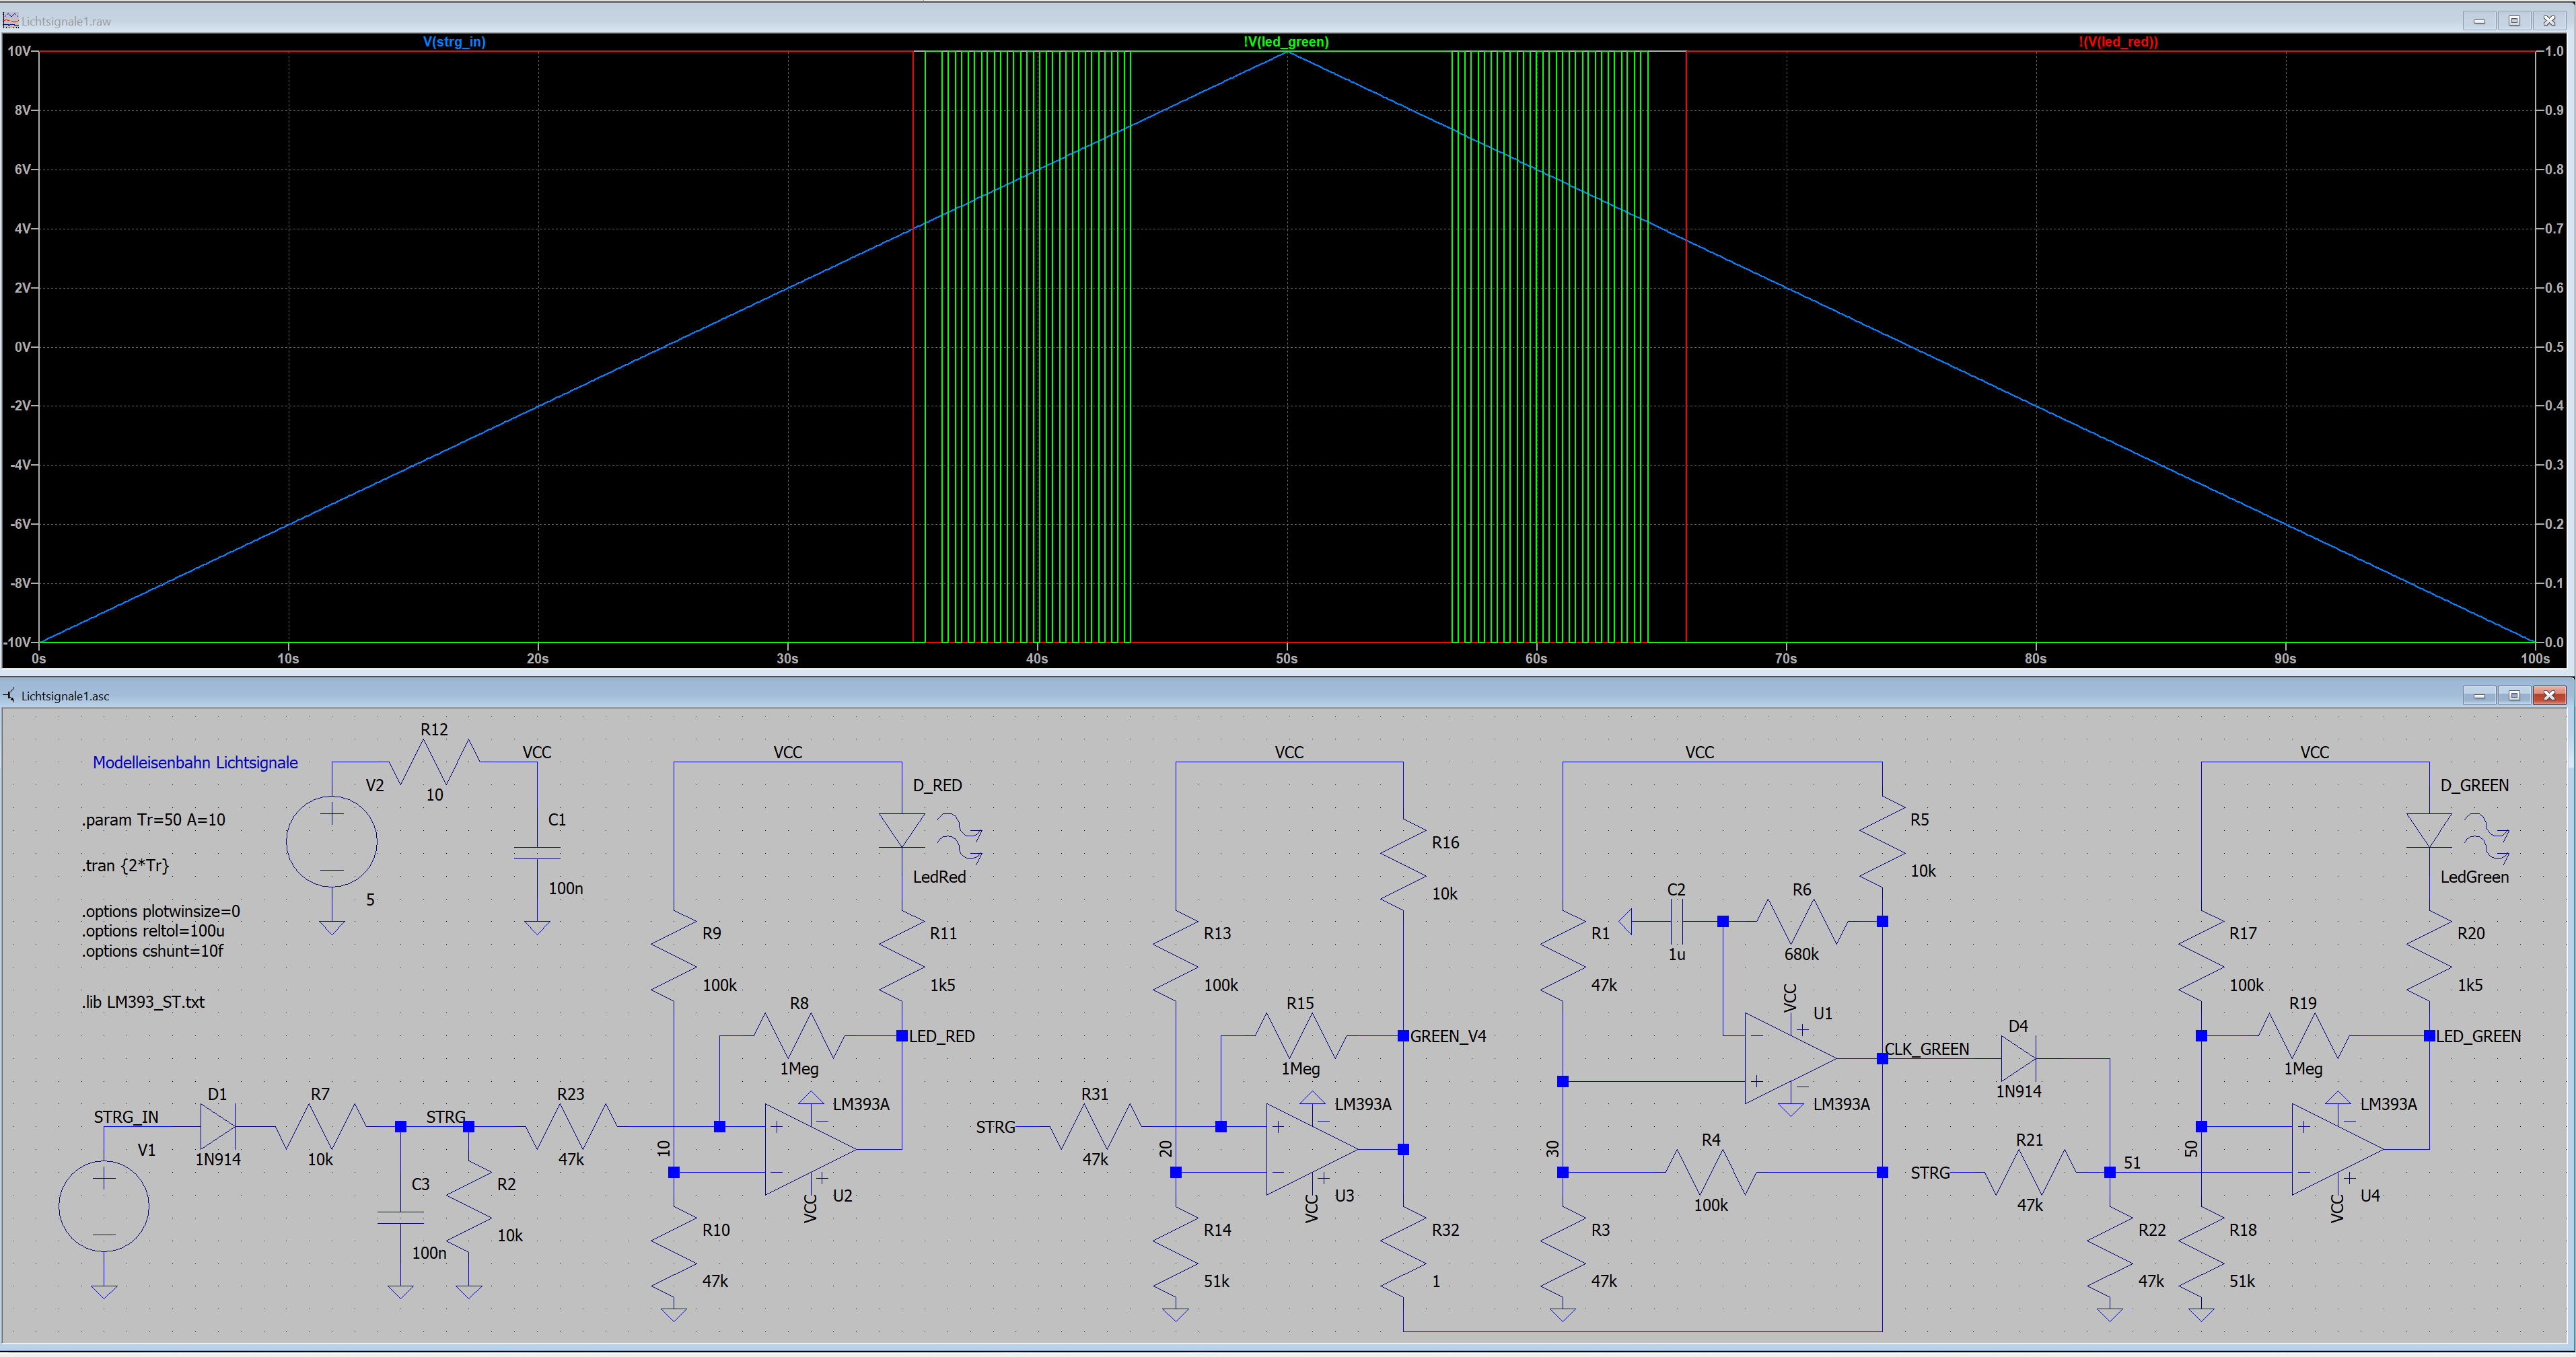Screen dimensions: 2576x1357
Task: Close the Lichtsignale1.asc schematic window
Action: pos(2549,695)
